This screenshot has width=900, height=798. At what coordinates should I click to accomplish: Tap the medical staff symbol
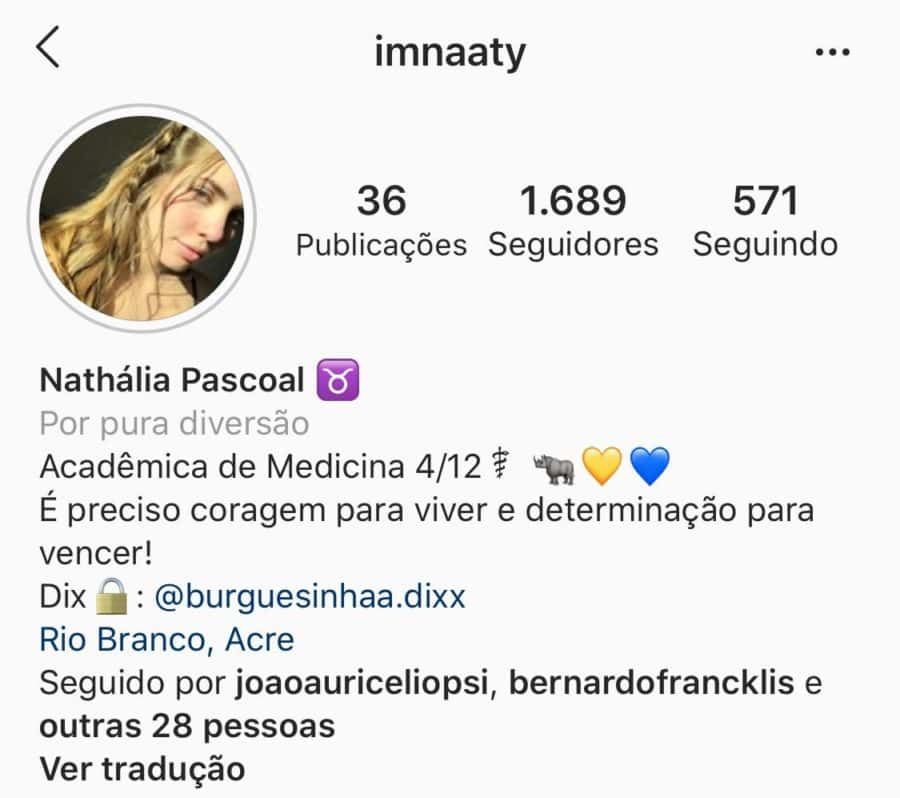pyautogui.click(x=501, y=465)
